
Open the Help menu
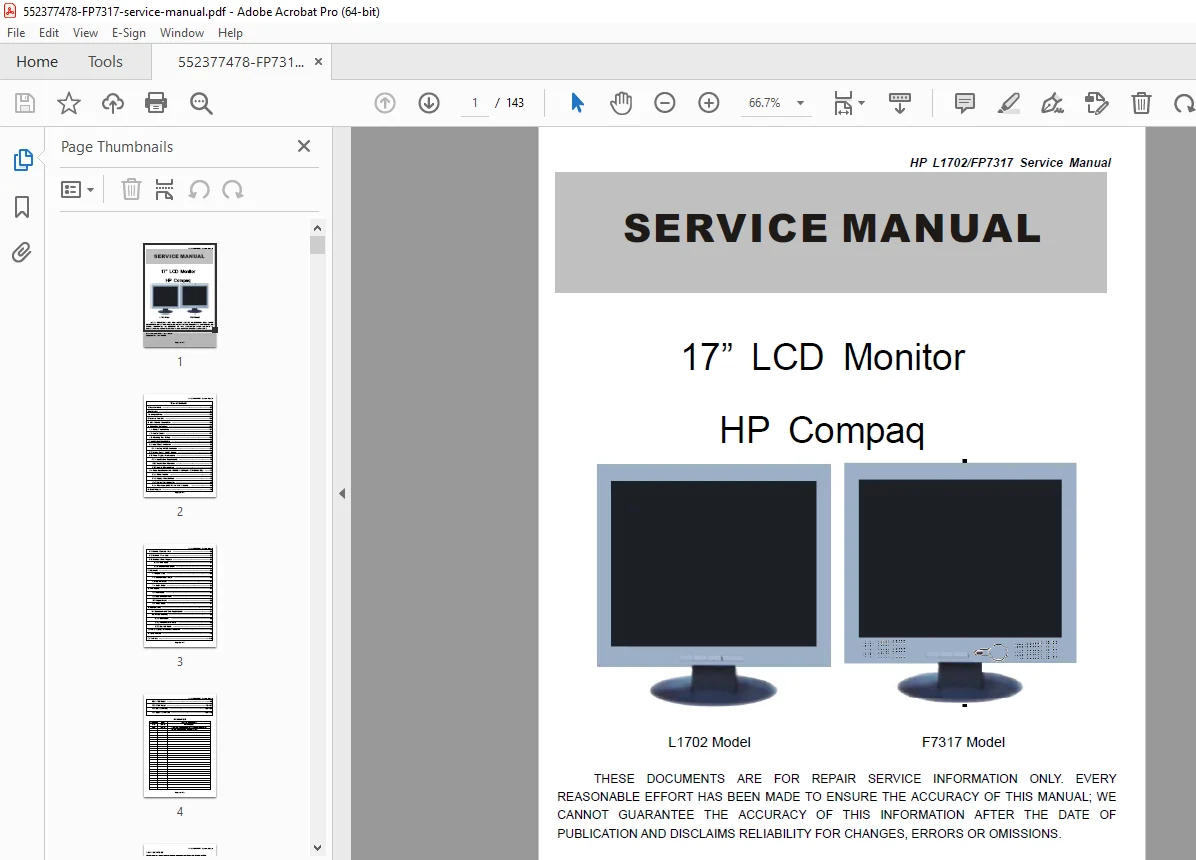230,33
